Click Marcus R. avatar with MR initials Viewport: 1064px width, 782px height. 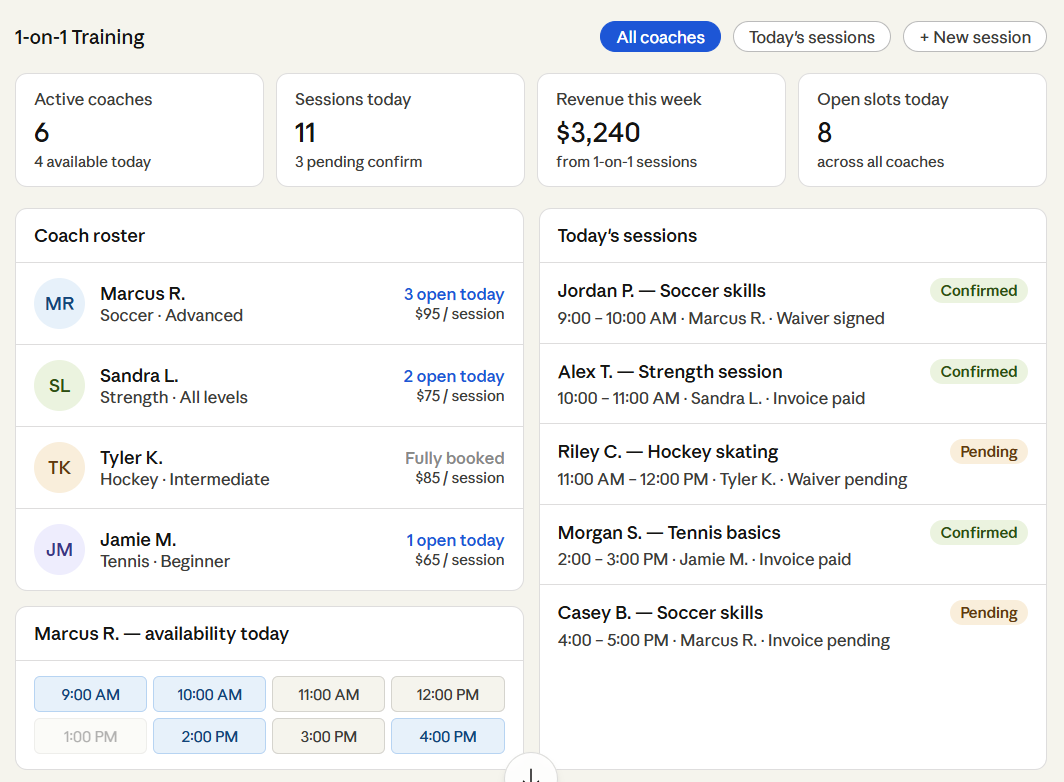(59, 304)
